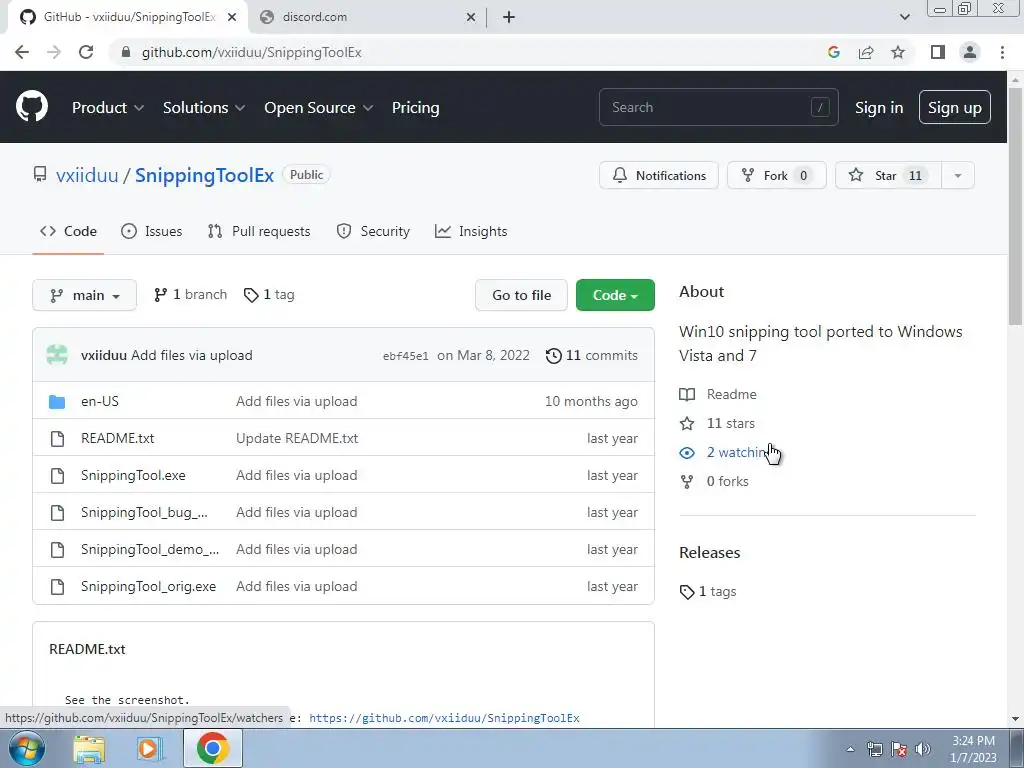The height and width of the screenshot is (768, 1024).
Task: Expand the Star lists dropdown arrow
Action: pos(957,175)
